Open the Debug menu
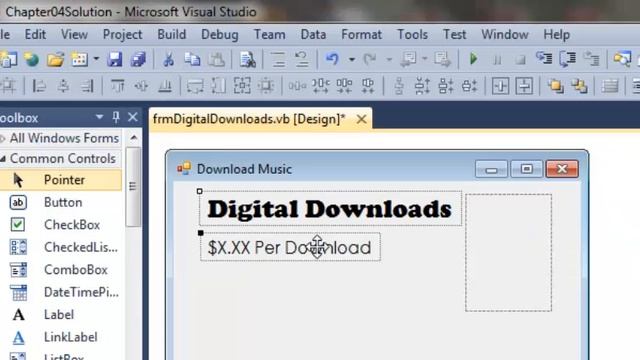 pyautogui.click(x=220, y=35)
